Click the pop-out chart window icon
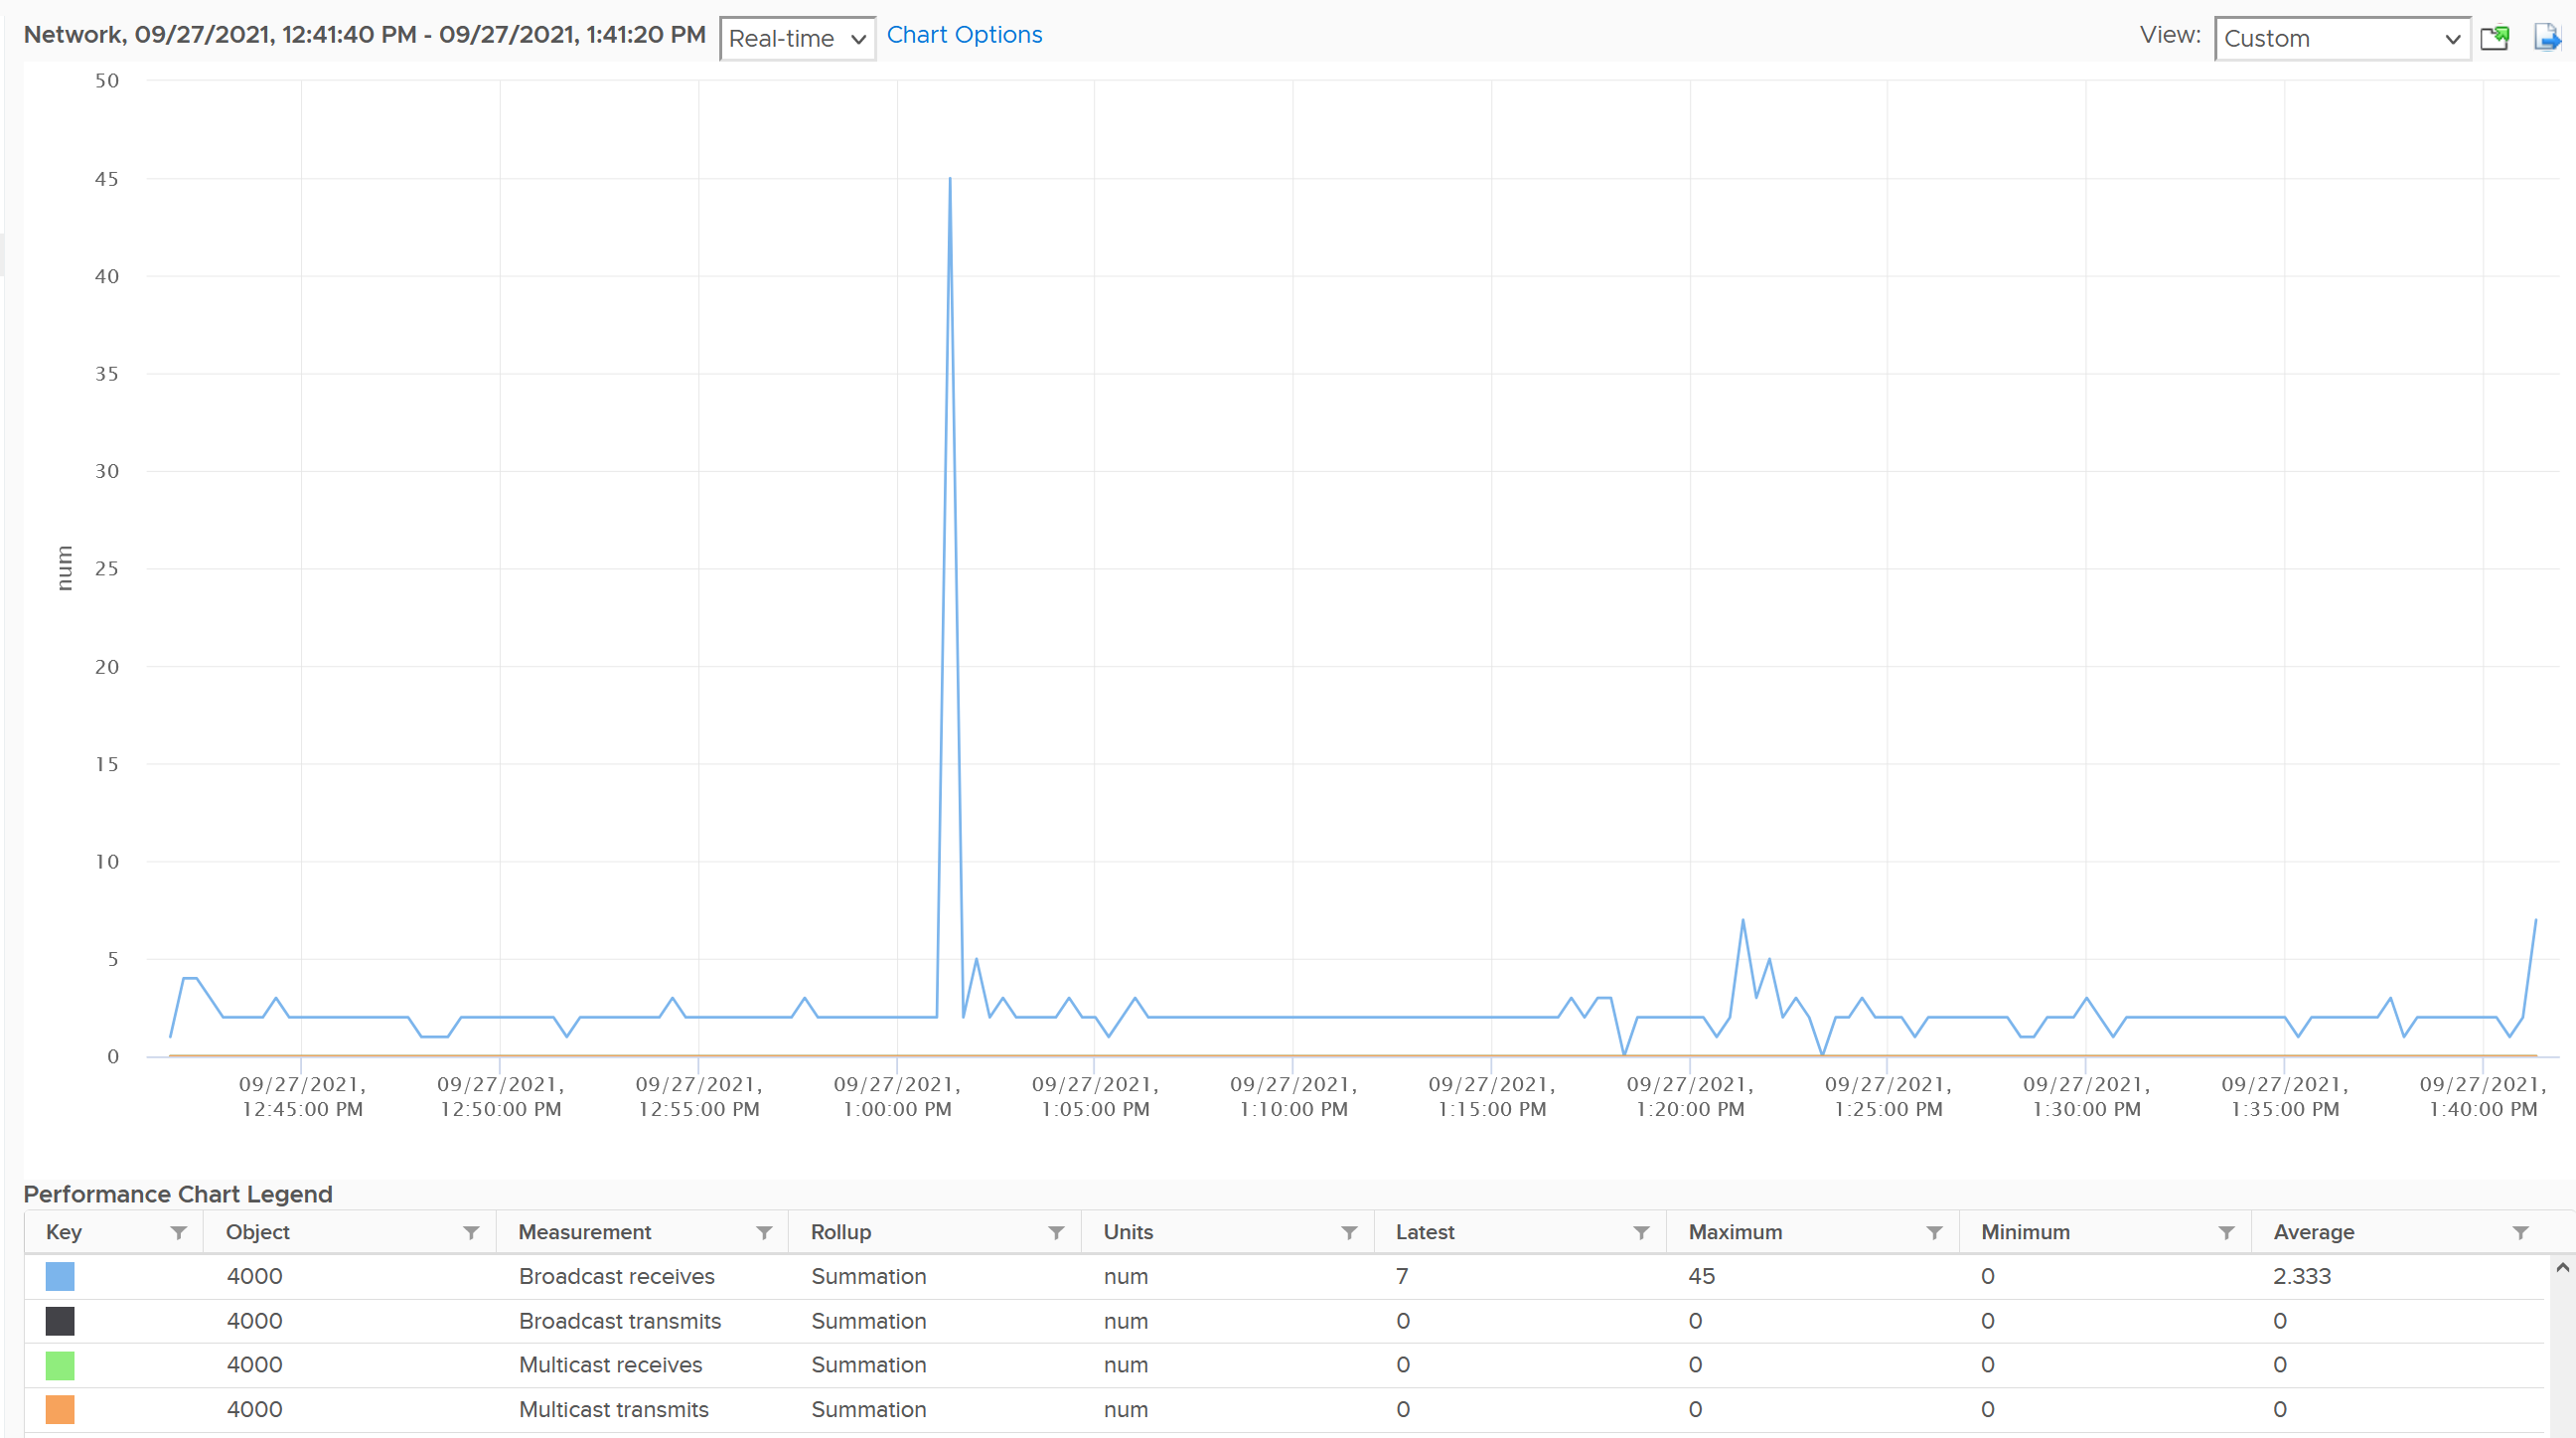Screen dimensions: 2576x1438 2496,38
